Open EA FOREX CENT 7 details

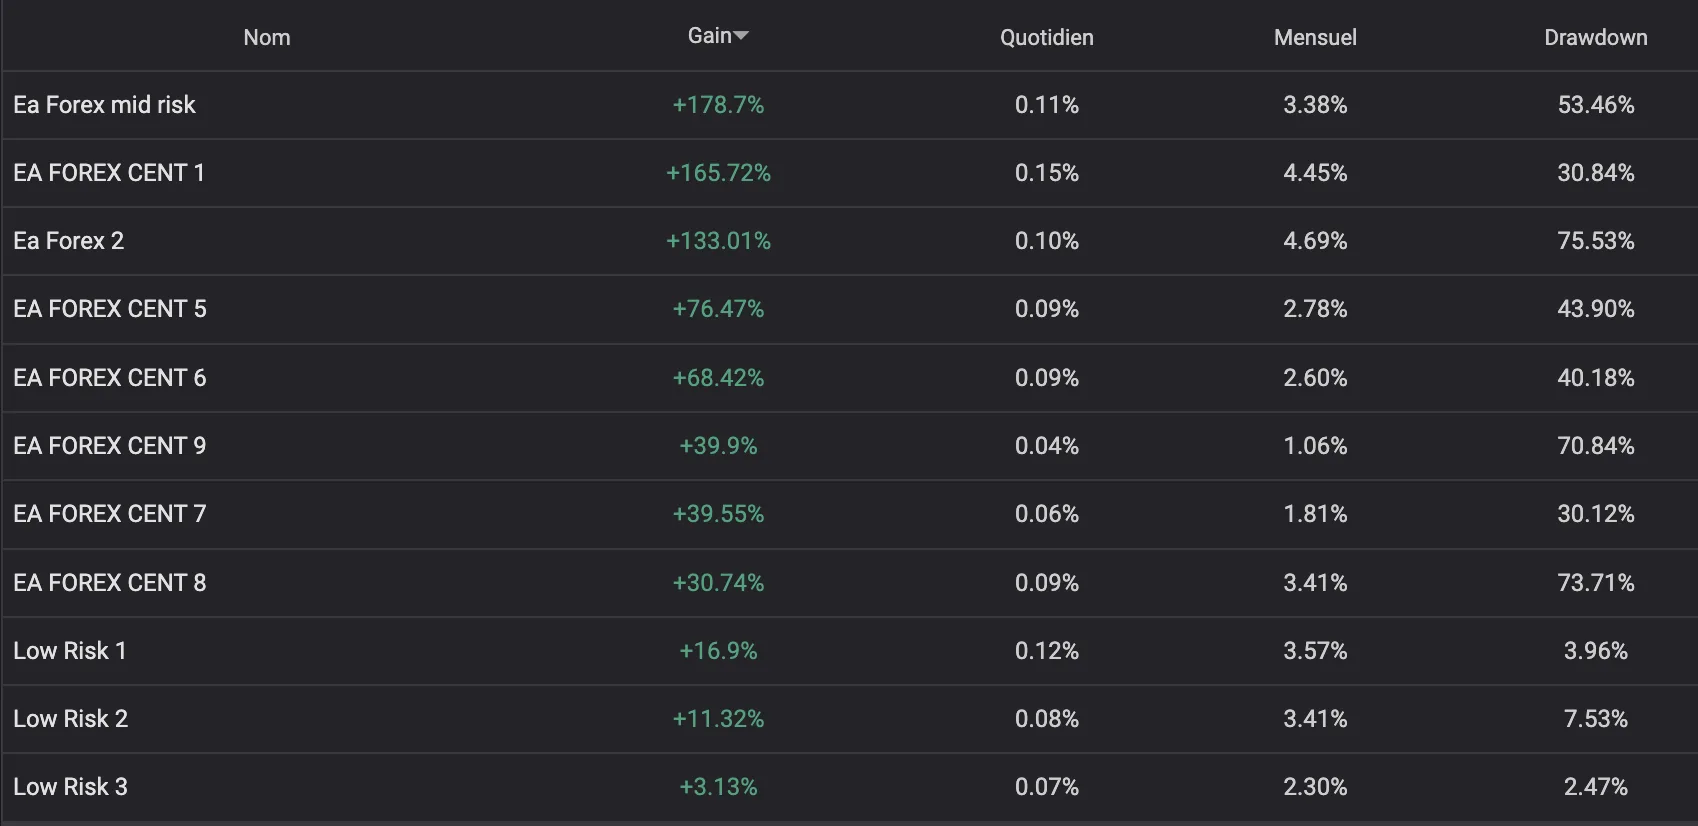pyautogui.click(x=110, y=514)
